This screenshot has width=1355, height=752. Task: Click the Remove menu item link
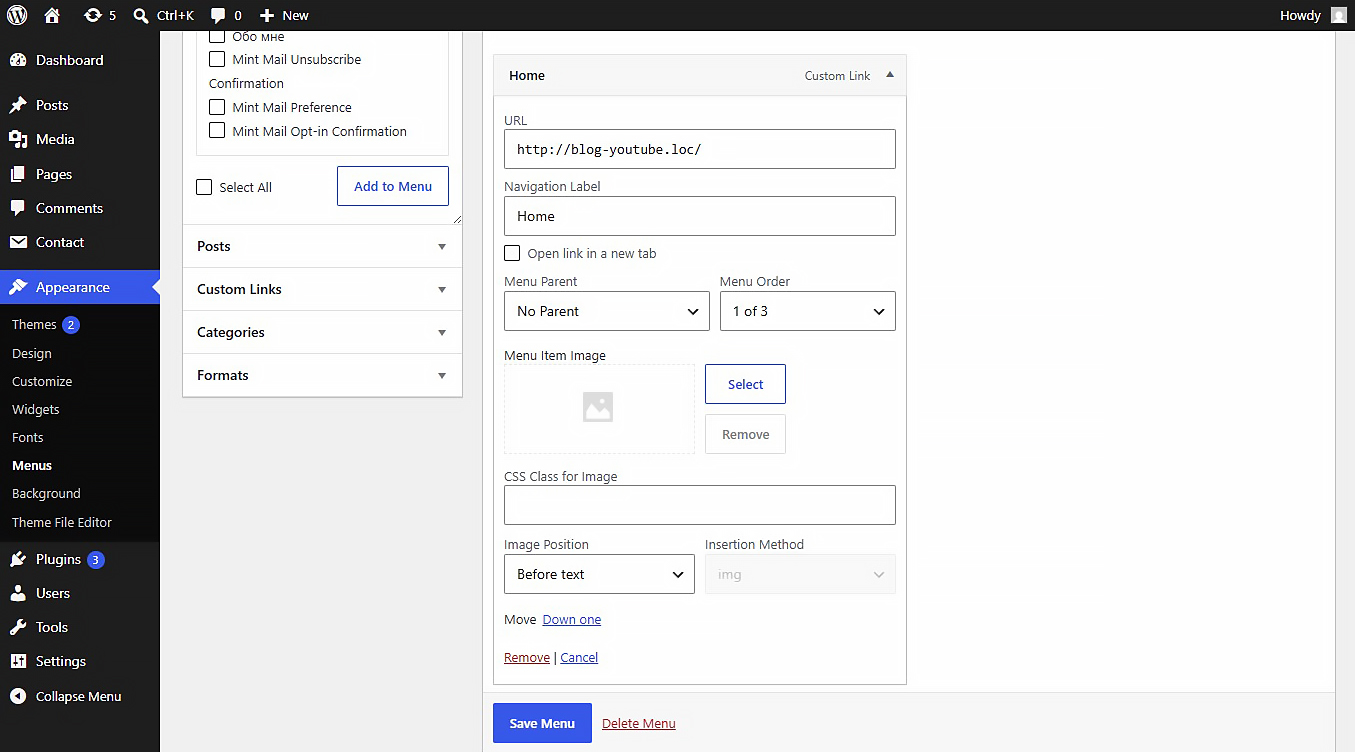click(527, 657)
